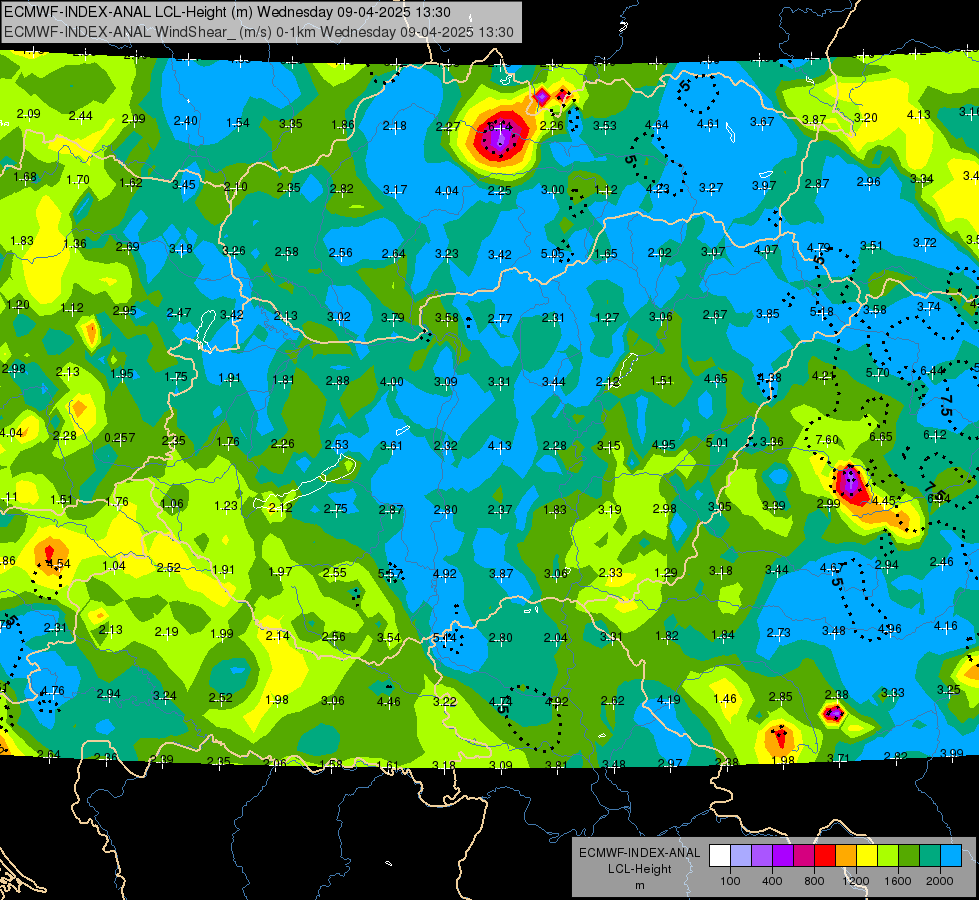Click the wind shear value 2.73

coord(779,633)
